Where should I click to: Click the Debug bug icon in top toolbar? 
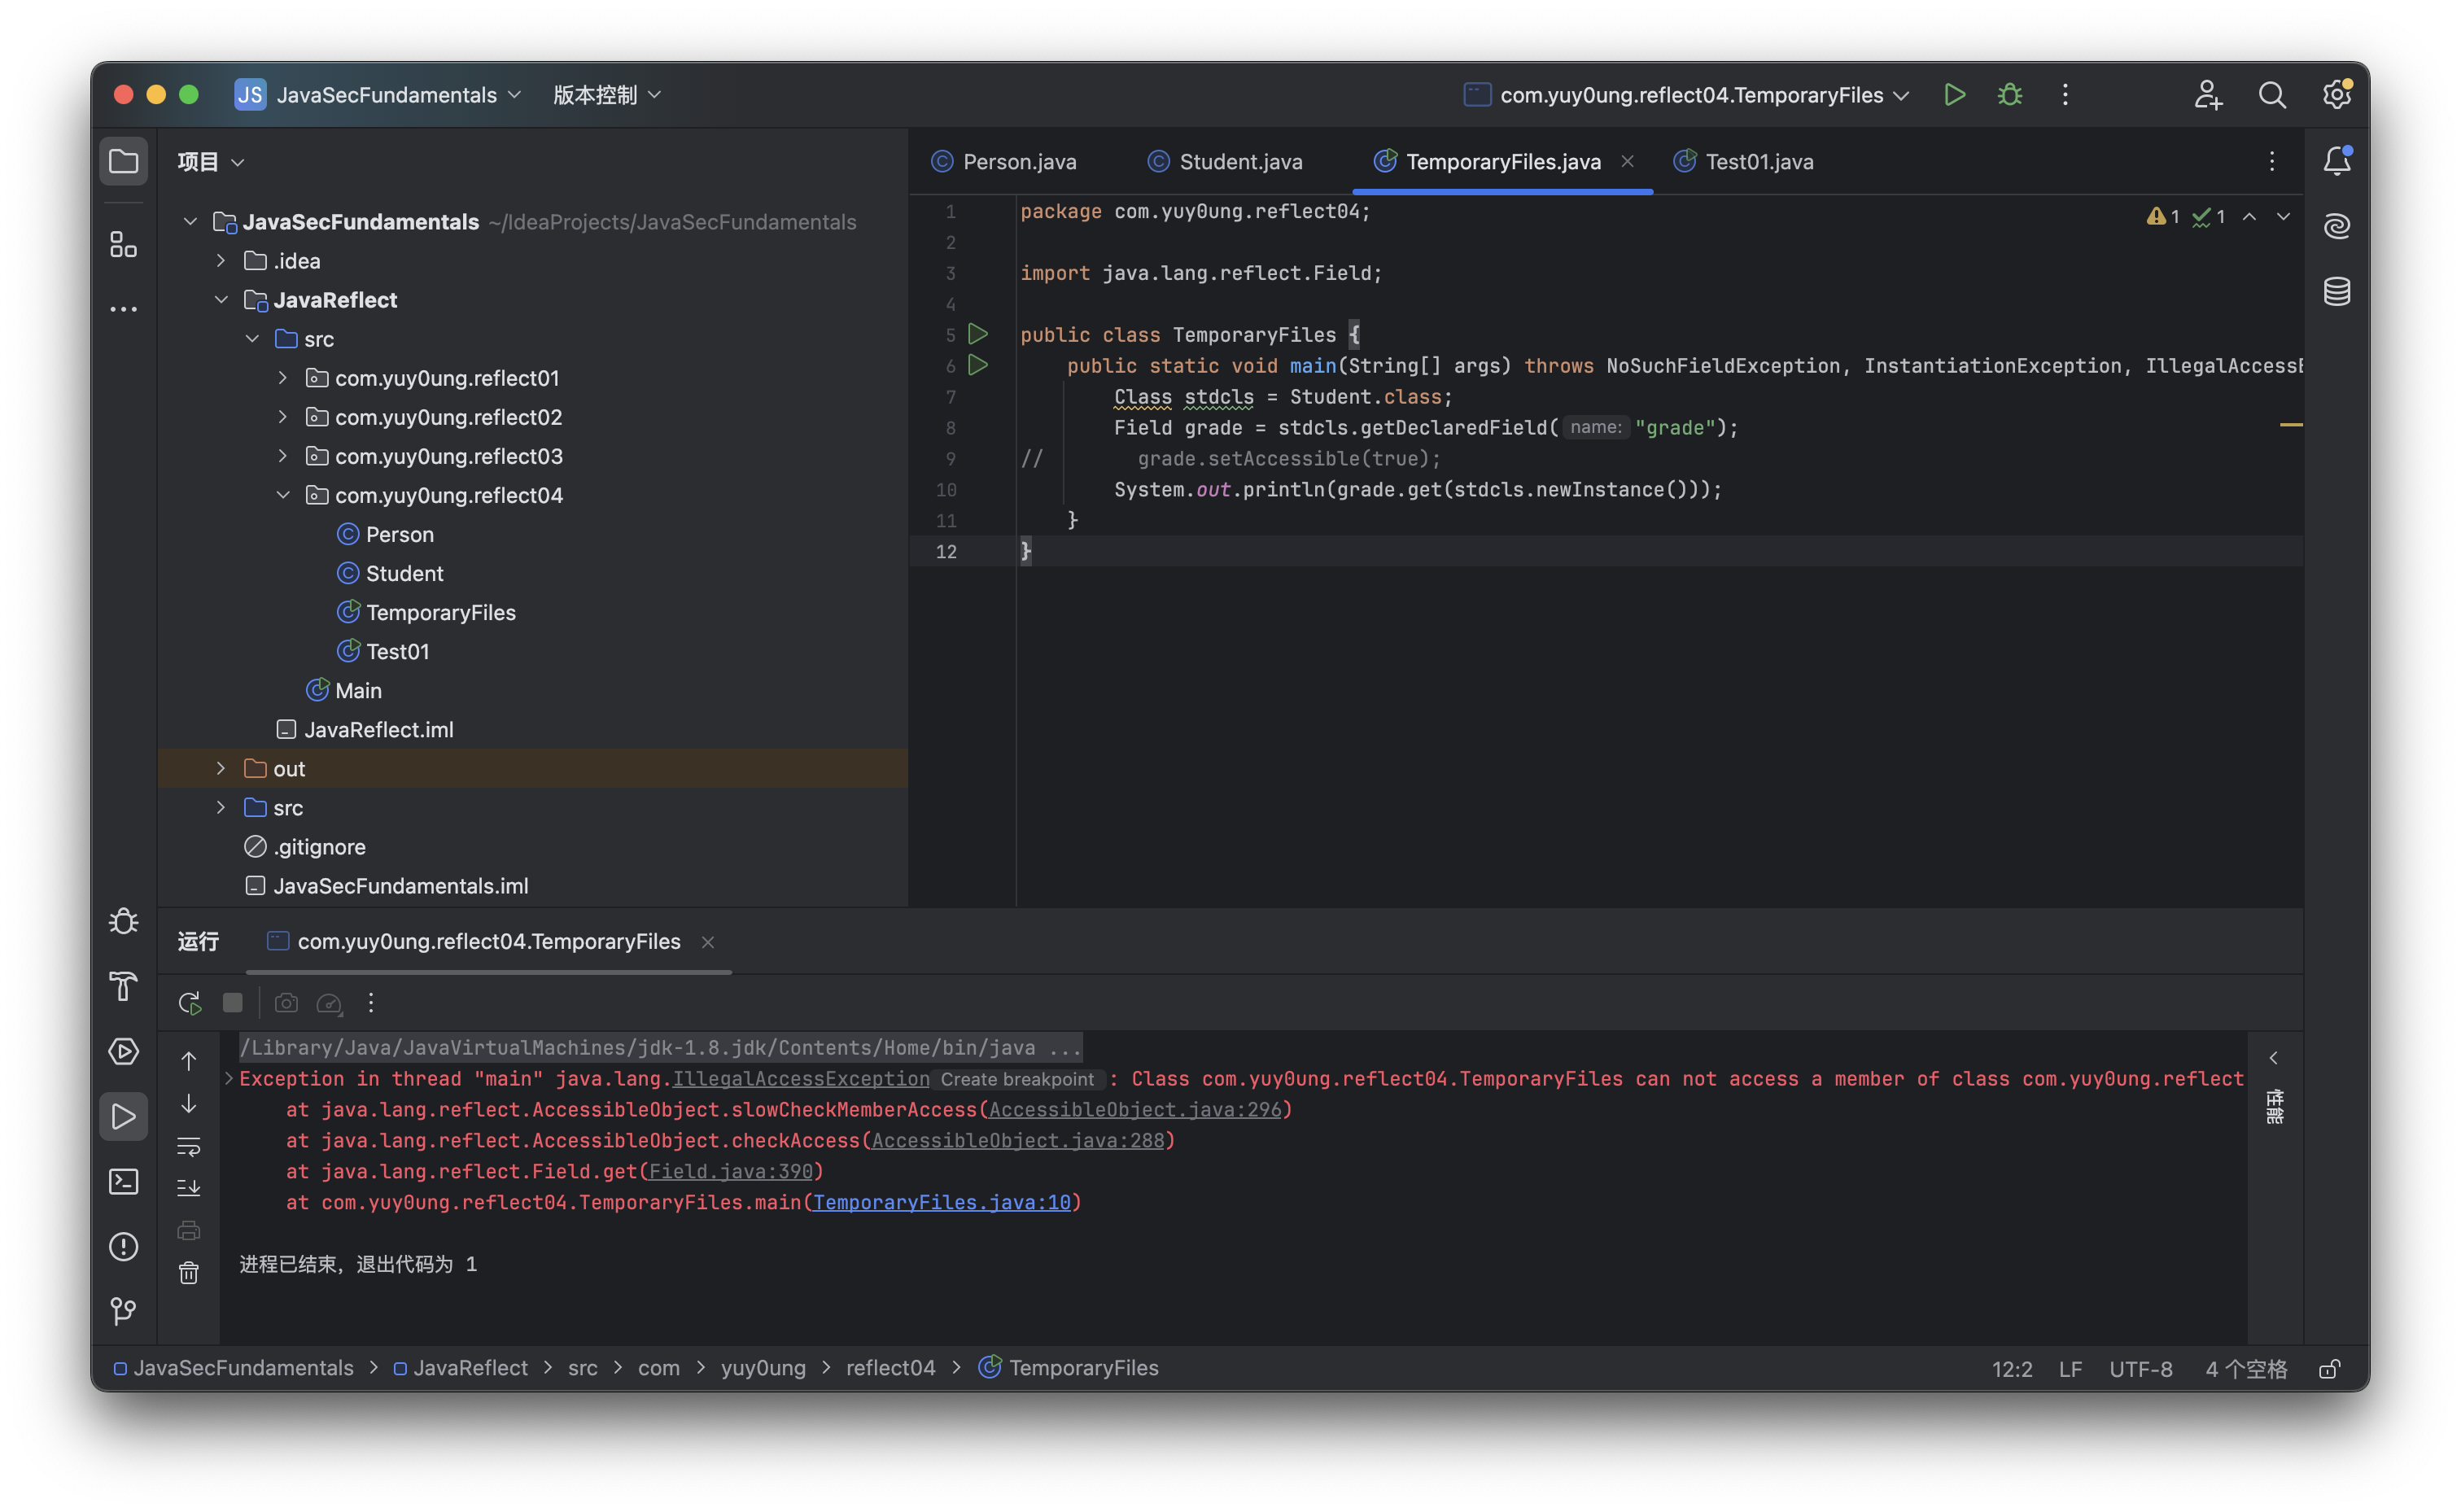(2009, 95)
